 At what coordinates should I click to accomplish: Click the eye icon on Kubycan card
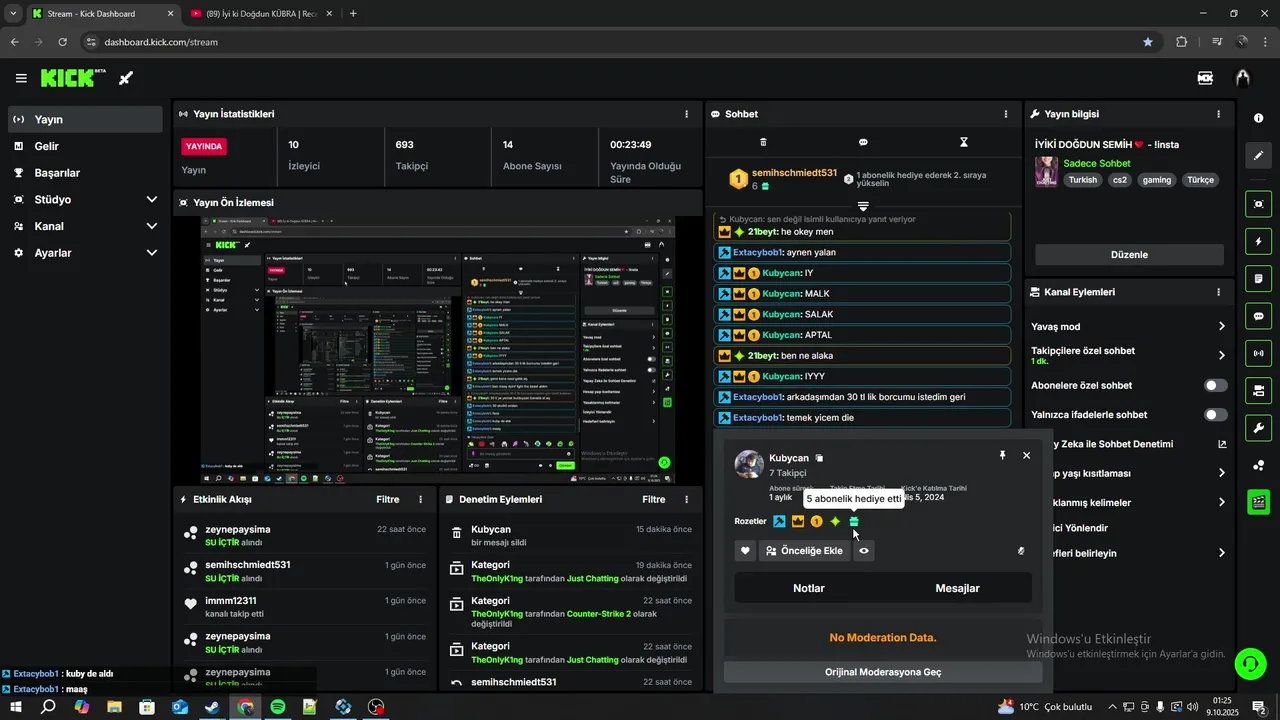[x=864, y=551]
